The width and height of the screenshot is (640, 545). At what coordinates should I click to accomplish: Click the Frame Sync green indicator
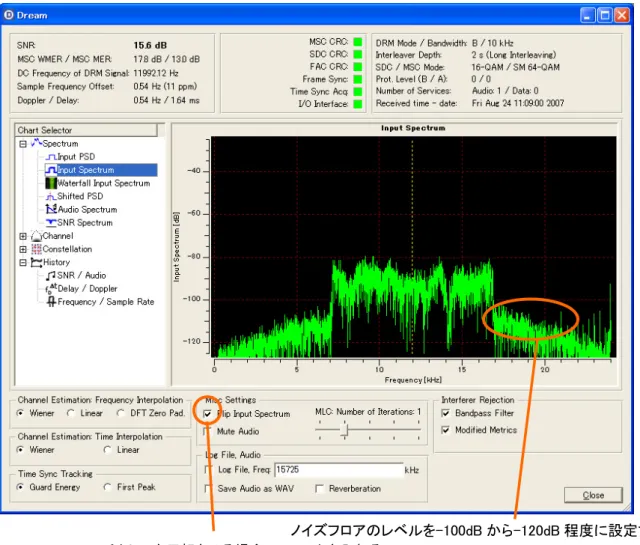coord(358,79)
